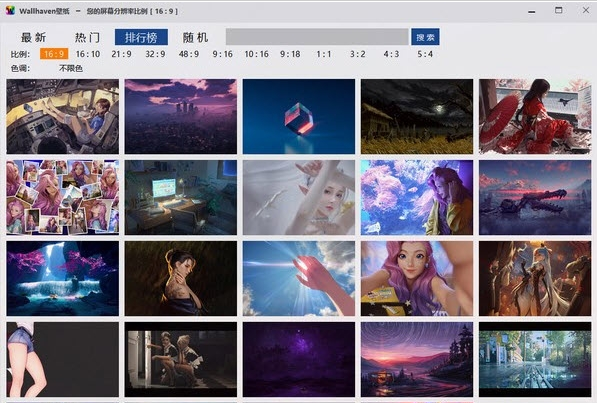Image resolution: width=597 pixels, height=403 pixels.
Task: Open the dark purple galaxy wallpaper
Action: pyautogui.click(x=299, y=359)
